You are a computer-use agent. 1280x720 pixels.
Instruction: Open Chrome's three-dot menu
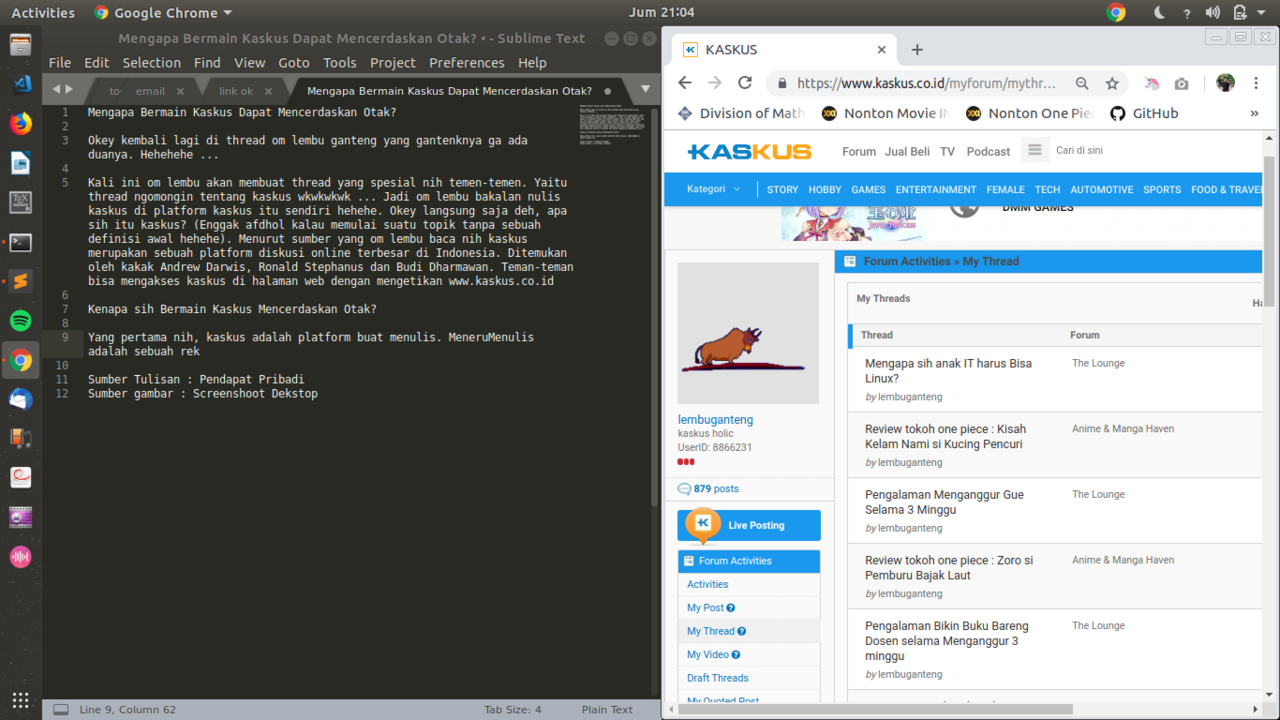pyautogui.click(x=1255, y=83)
